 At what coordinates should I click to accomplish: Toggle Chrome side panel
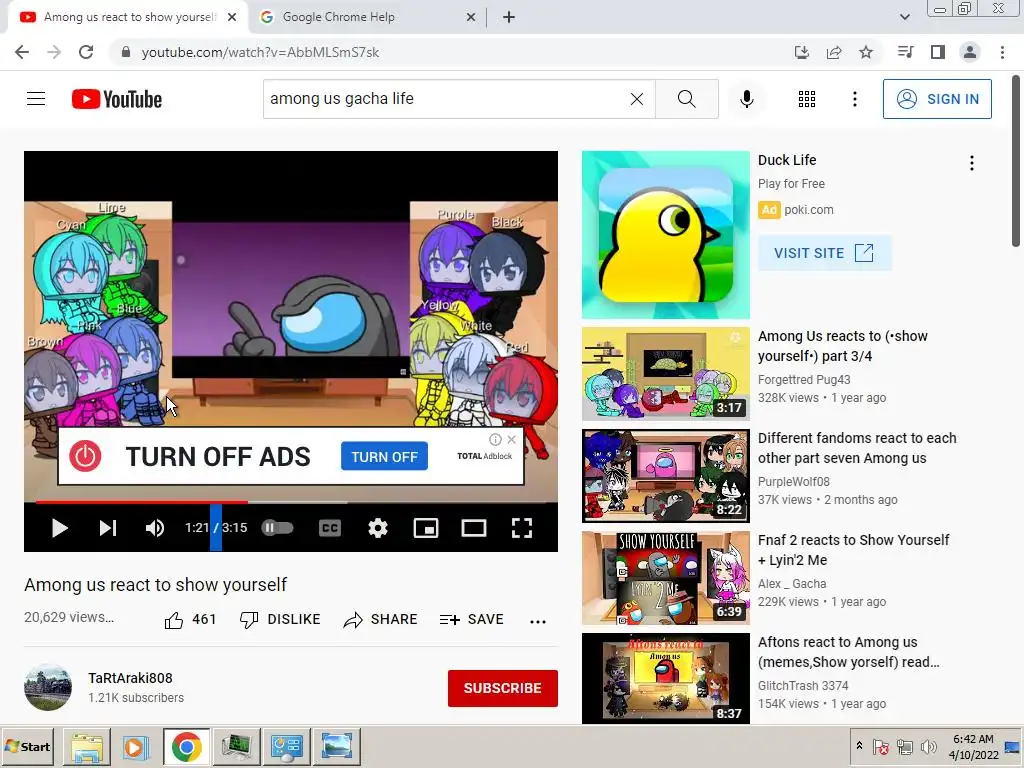(938, 52)
